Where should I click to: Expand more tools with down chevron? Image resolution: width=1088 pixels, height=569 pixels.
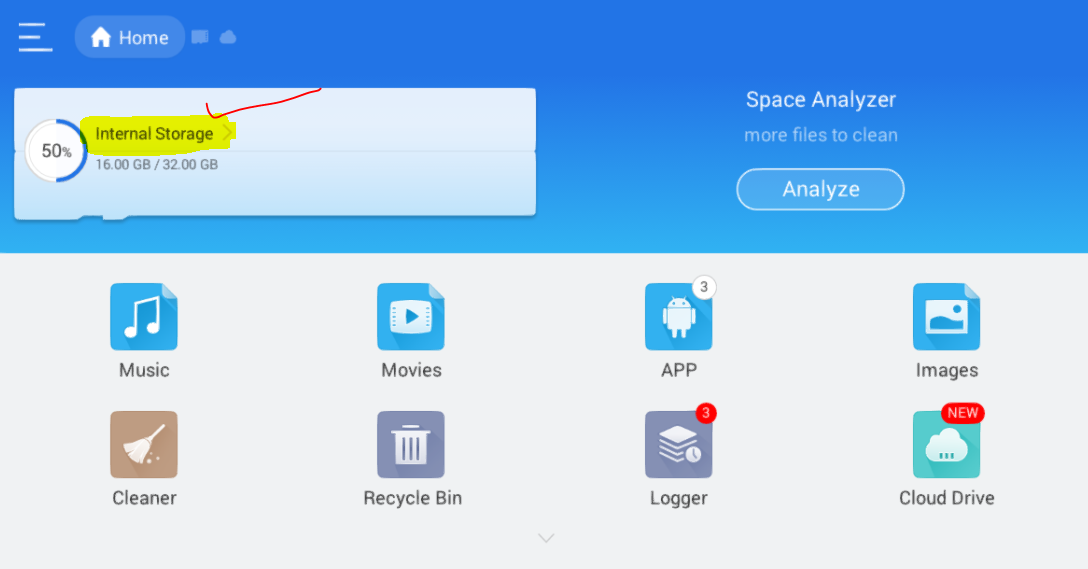point(546,538)
